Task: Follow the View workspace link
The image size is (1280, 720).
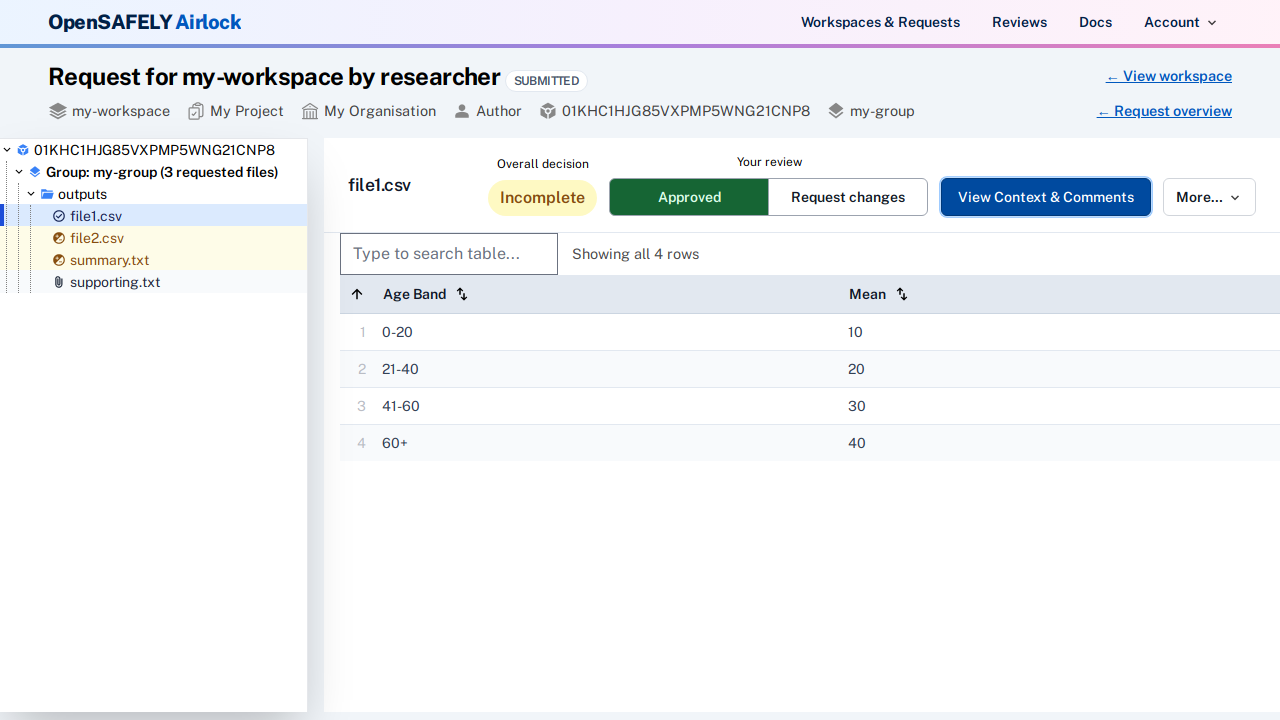Action: [x=1168, y=76]
